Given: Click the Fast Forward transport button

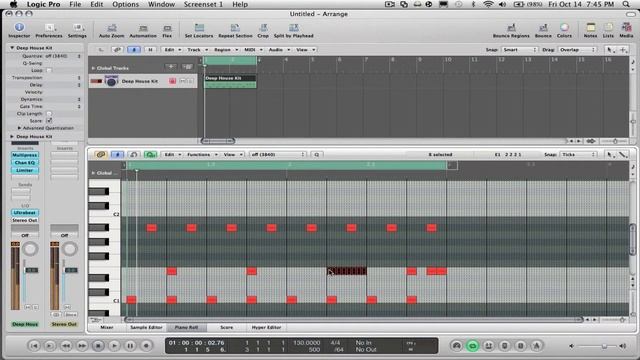Looking at the screenshot, I should pos(82,346).
